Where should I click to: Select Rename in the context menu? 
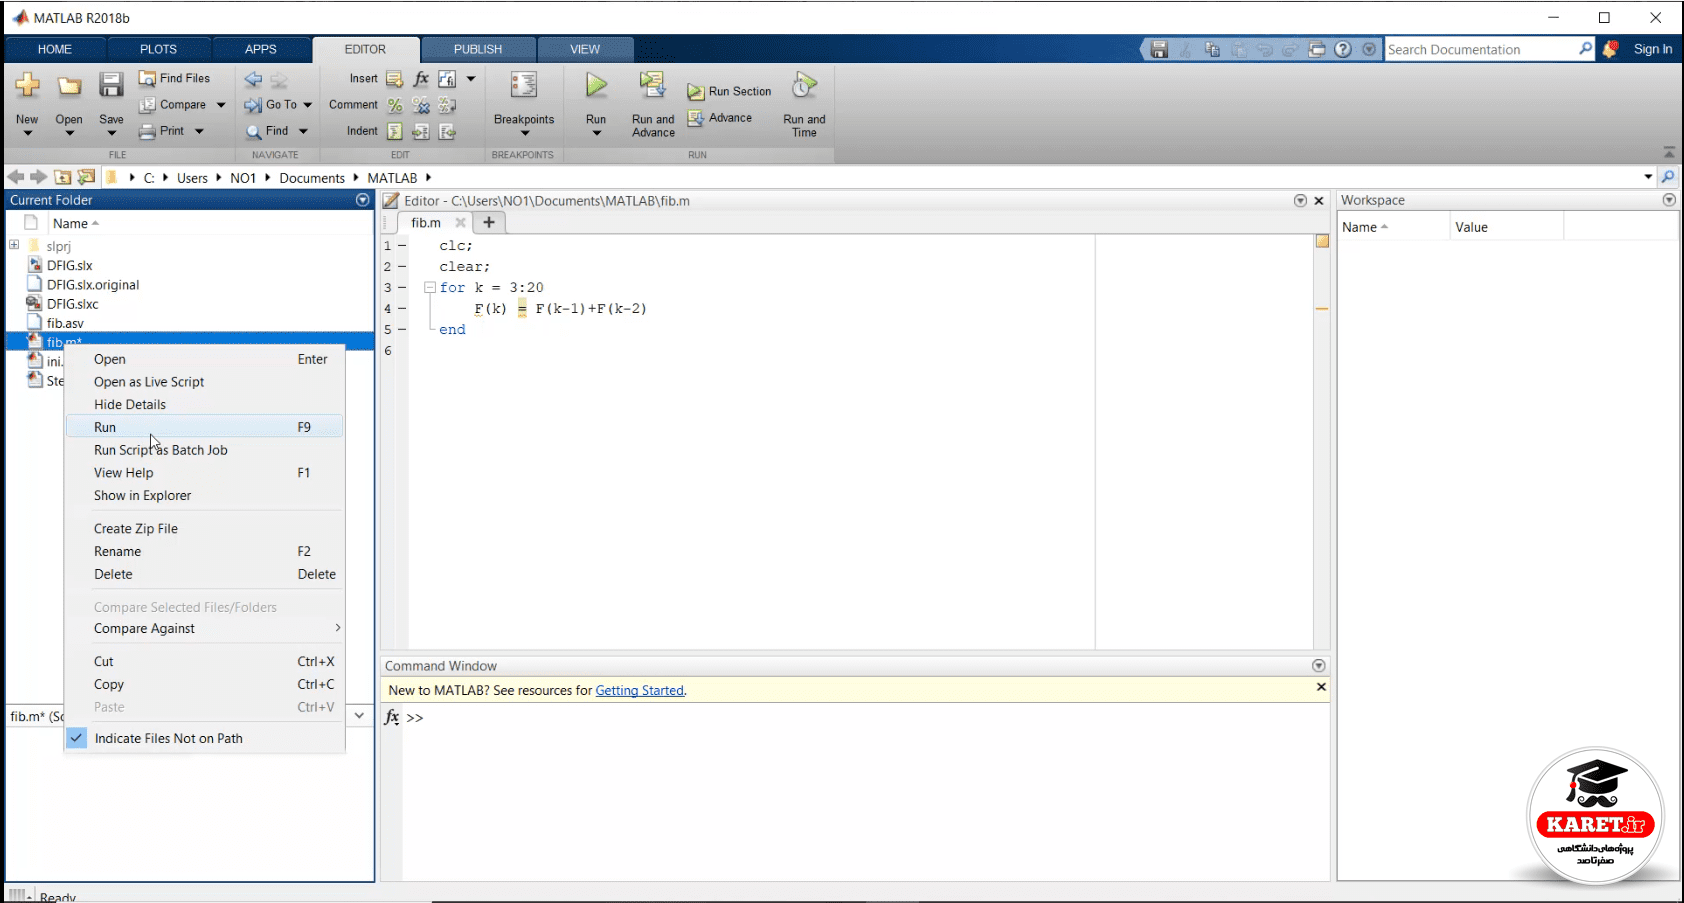coord(204,551)
